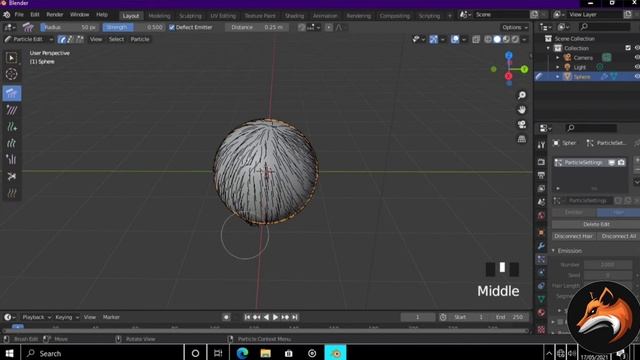Image resolution: width=640 pixels, height=360 pixels.
Task: Enable Tip select mode
Action: [80, 40]
